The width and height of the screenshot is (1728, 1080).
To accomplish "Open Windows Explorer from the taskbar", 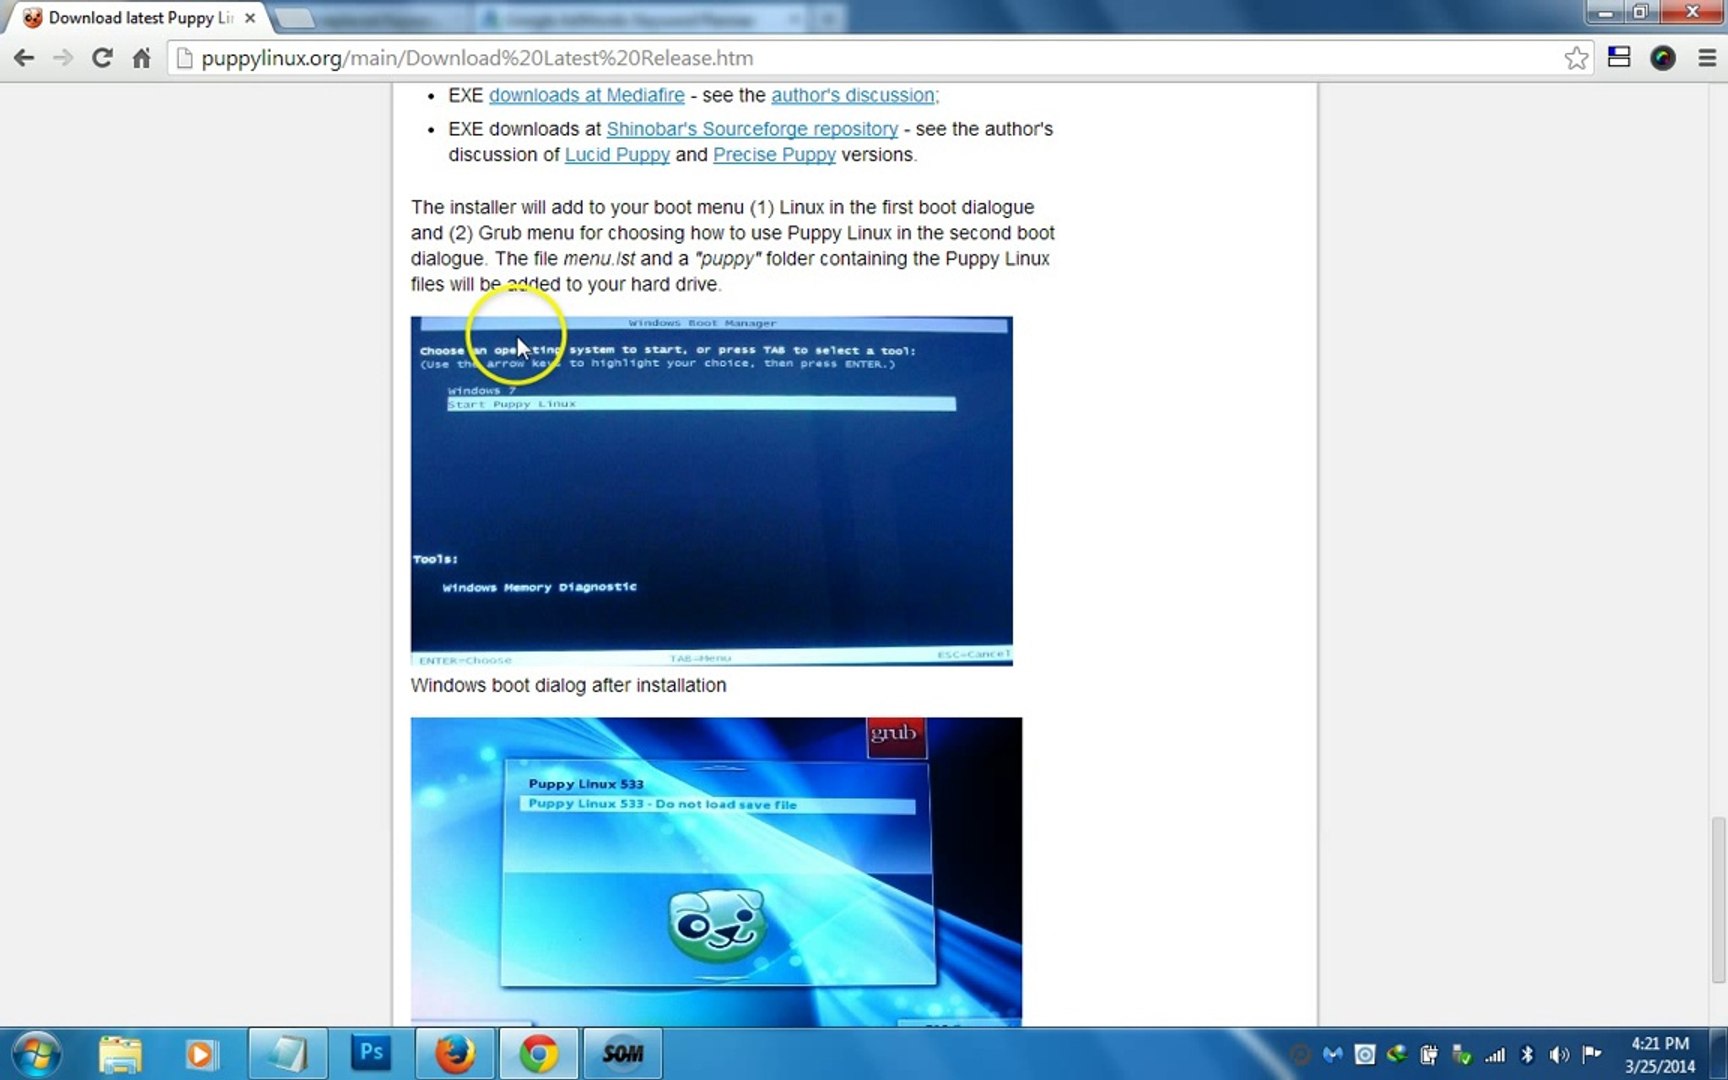I will pos(120,1054).
